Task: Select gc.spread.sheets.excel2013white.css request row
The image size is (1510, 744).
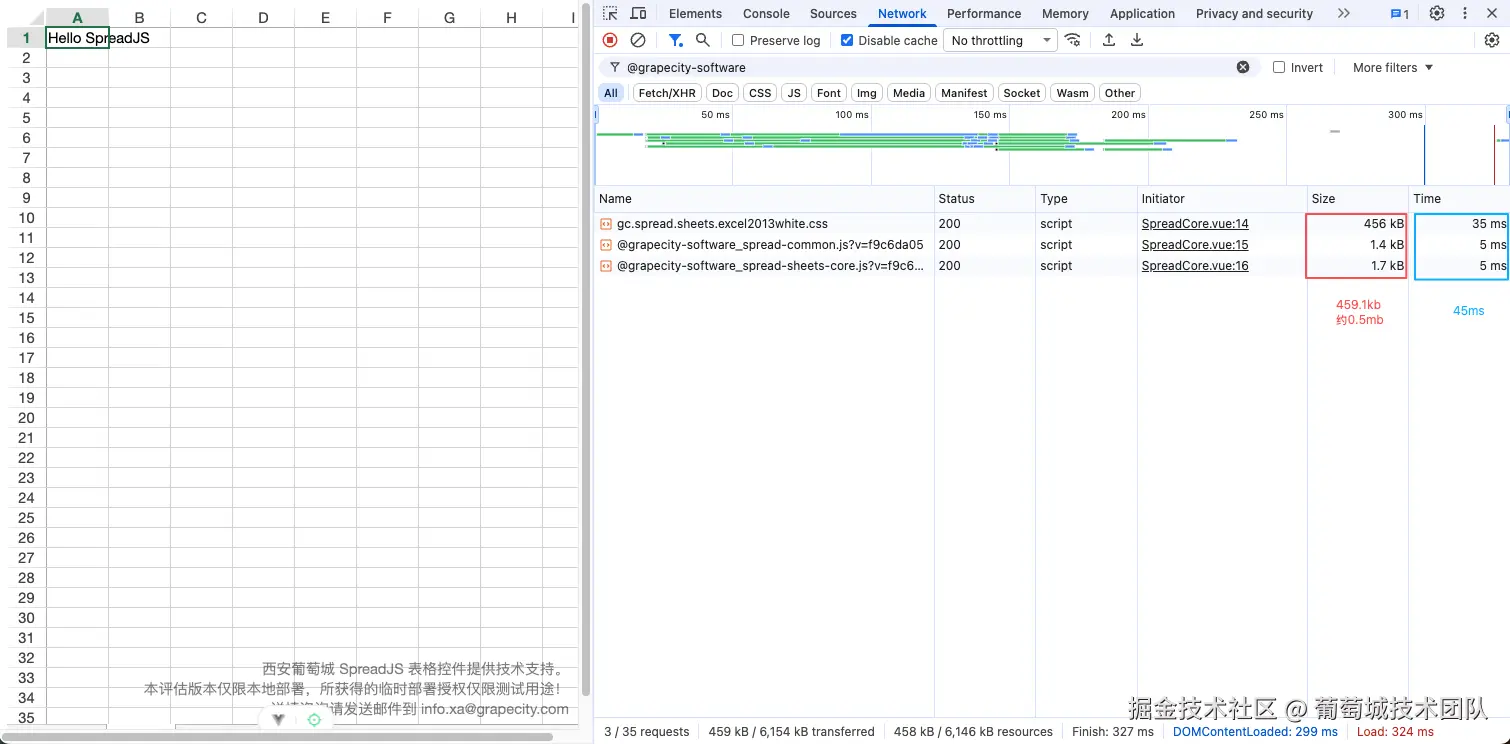Action: pos(1052,224)
